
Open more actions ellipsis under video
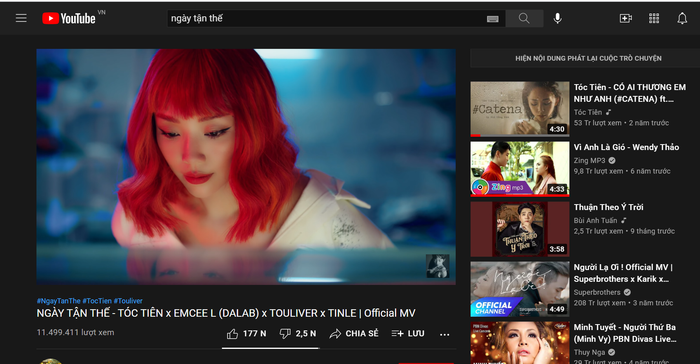(x=445, y=334)
